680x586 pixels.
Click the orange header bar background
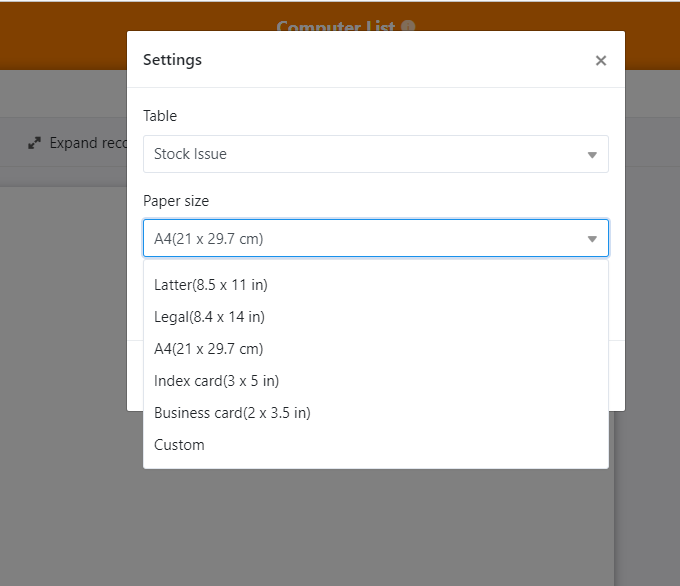pyautogui.click(x=60, y=35)
